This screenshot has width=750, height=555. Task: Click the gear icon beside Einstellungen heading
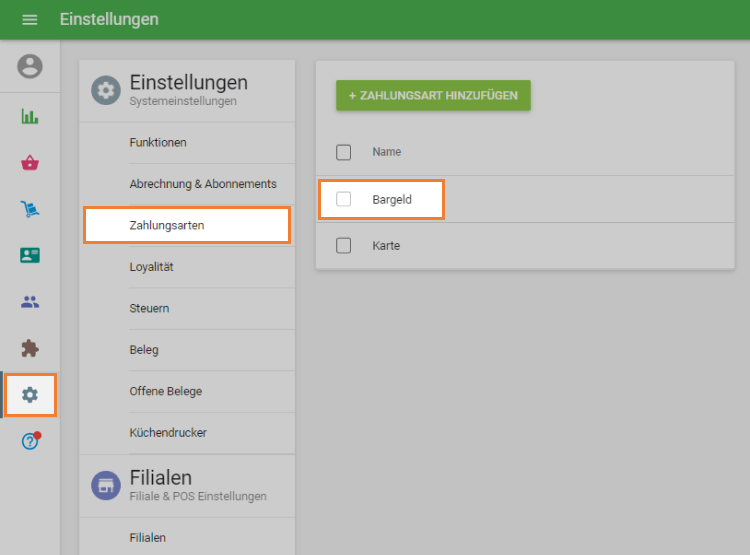[106, 90]
